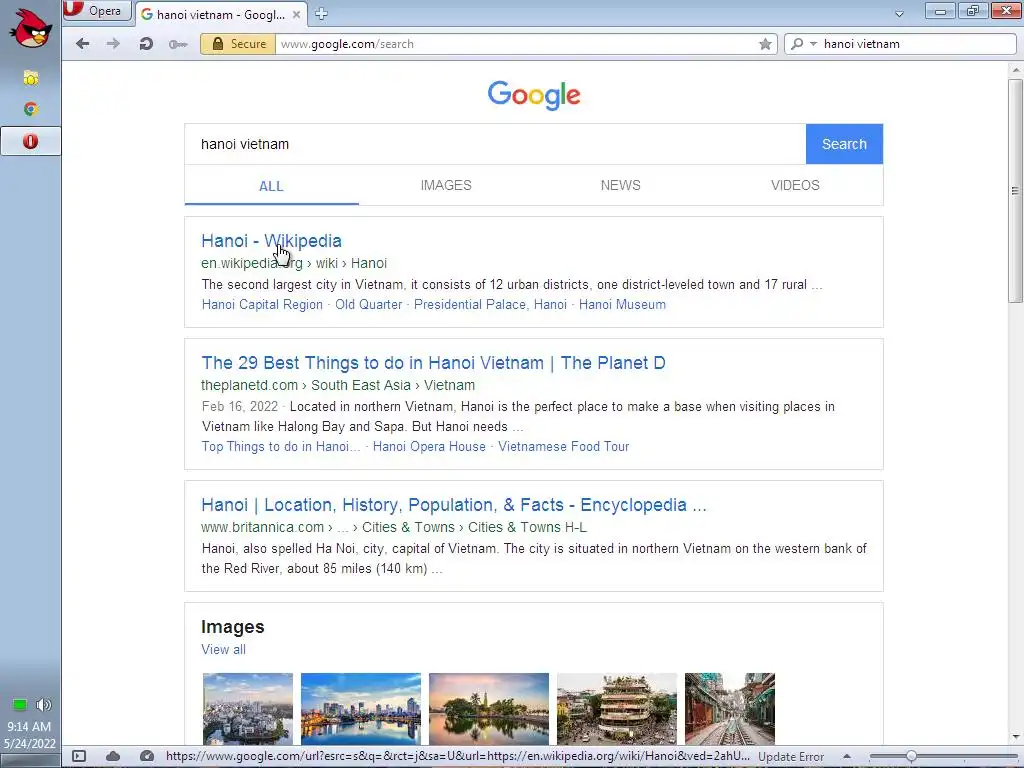This screenshot has width=1024, height=768.
Task: Click the www.britannica.com Cities & Towns breadcrumb
Action: click(x=394, y=527)
